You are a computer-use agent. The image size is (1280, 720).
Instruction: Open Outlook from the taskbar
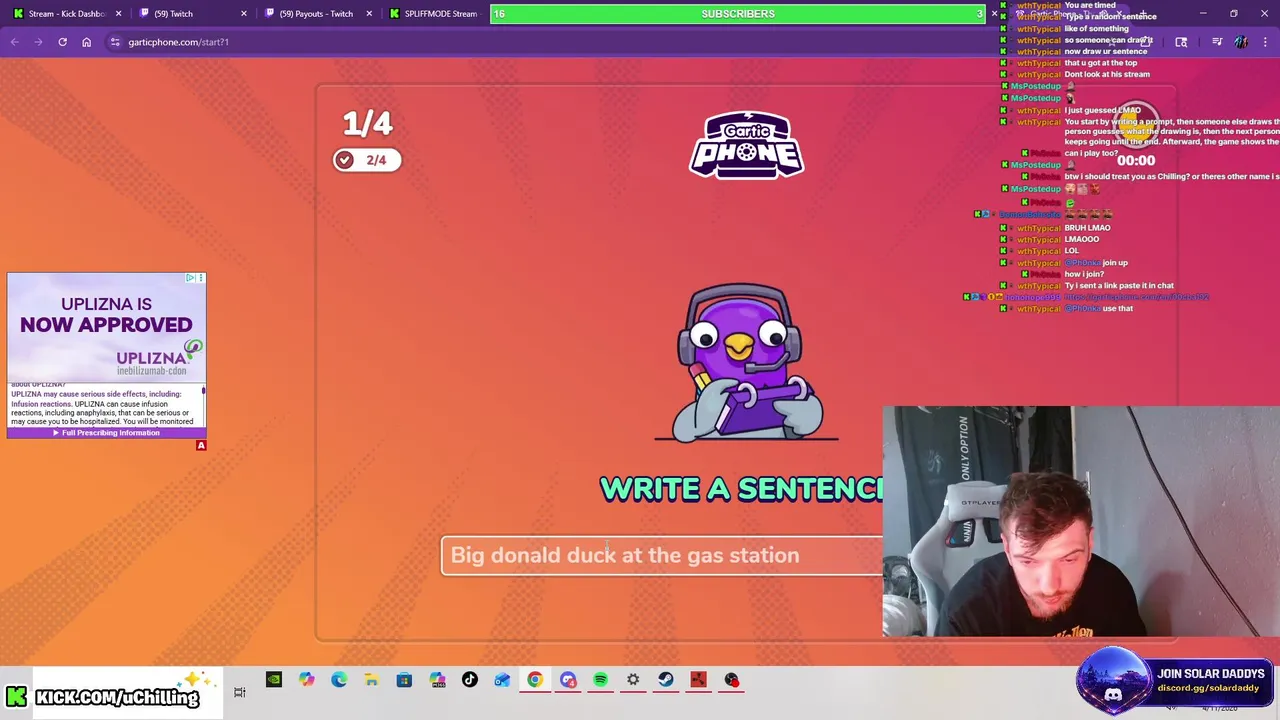tap(502, 680)
